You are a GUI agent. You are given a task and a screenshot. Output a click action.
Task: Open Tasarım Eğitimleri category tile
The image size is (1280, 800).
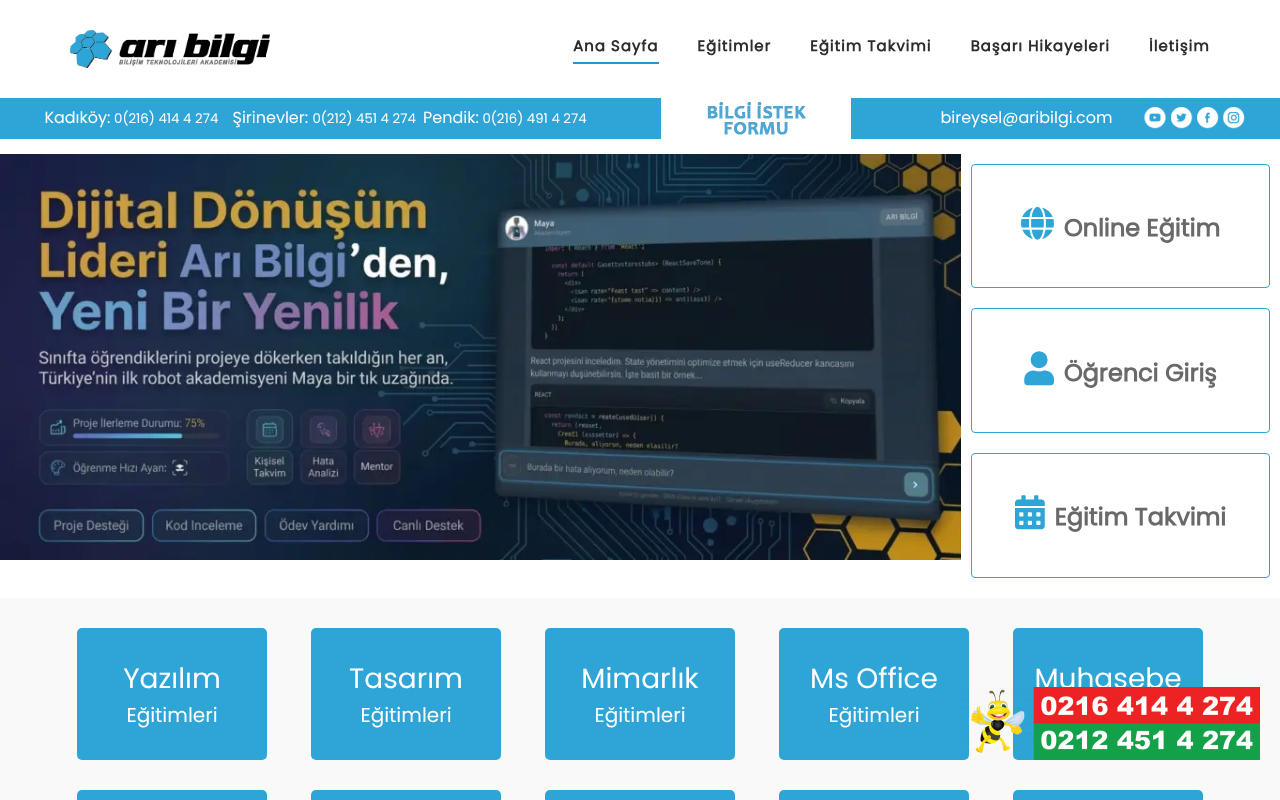point(406,694)
